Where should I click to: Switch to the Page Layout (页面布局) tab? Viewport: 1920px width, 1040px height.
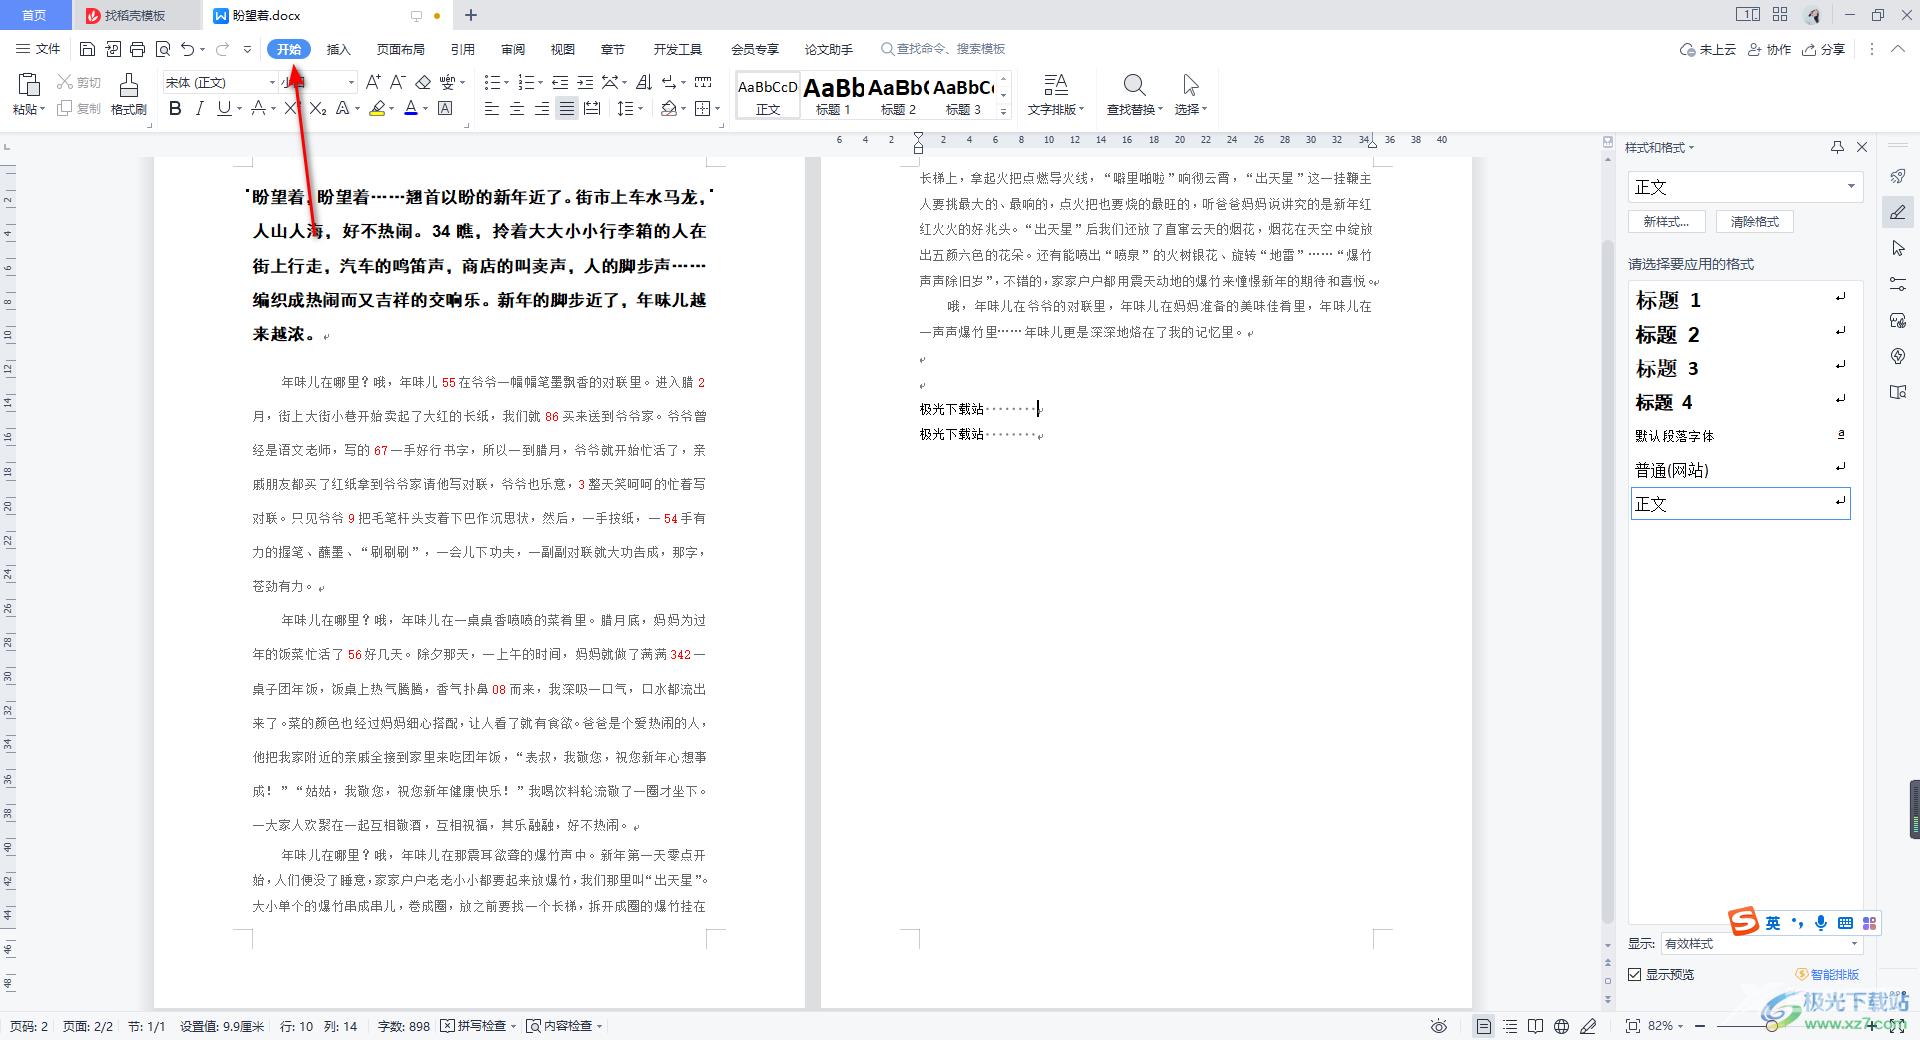[x=400, y=49]
